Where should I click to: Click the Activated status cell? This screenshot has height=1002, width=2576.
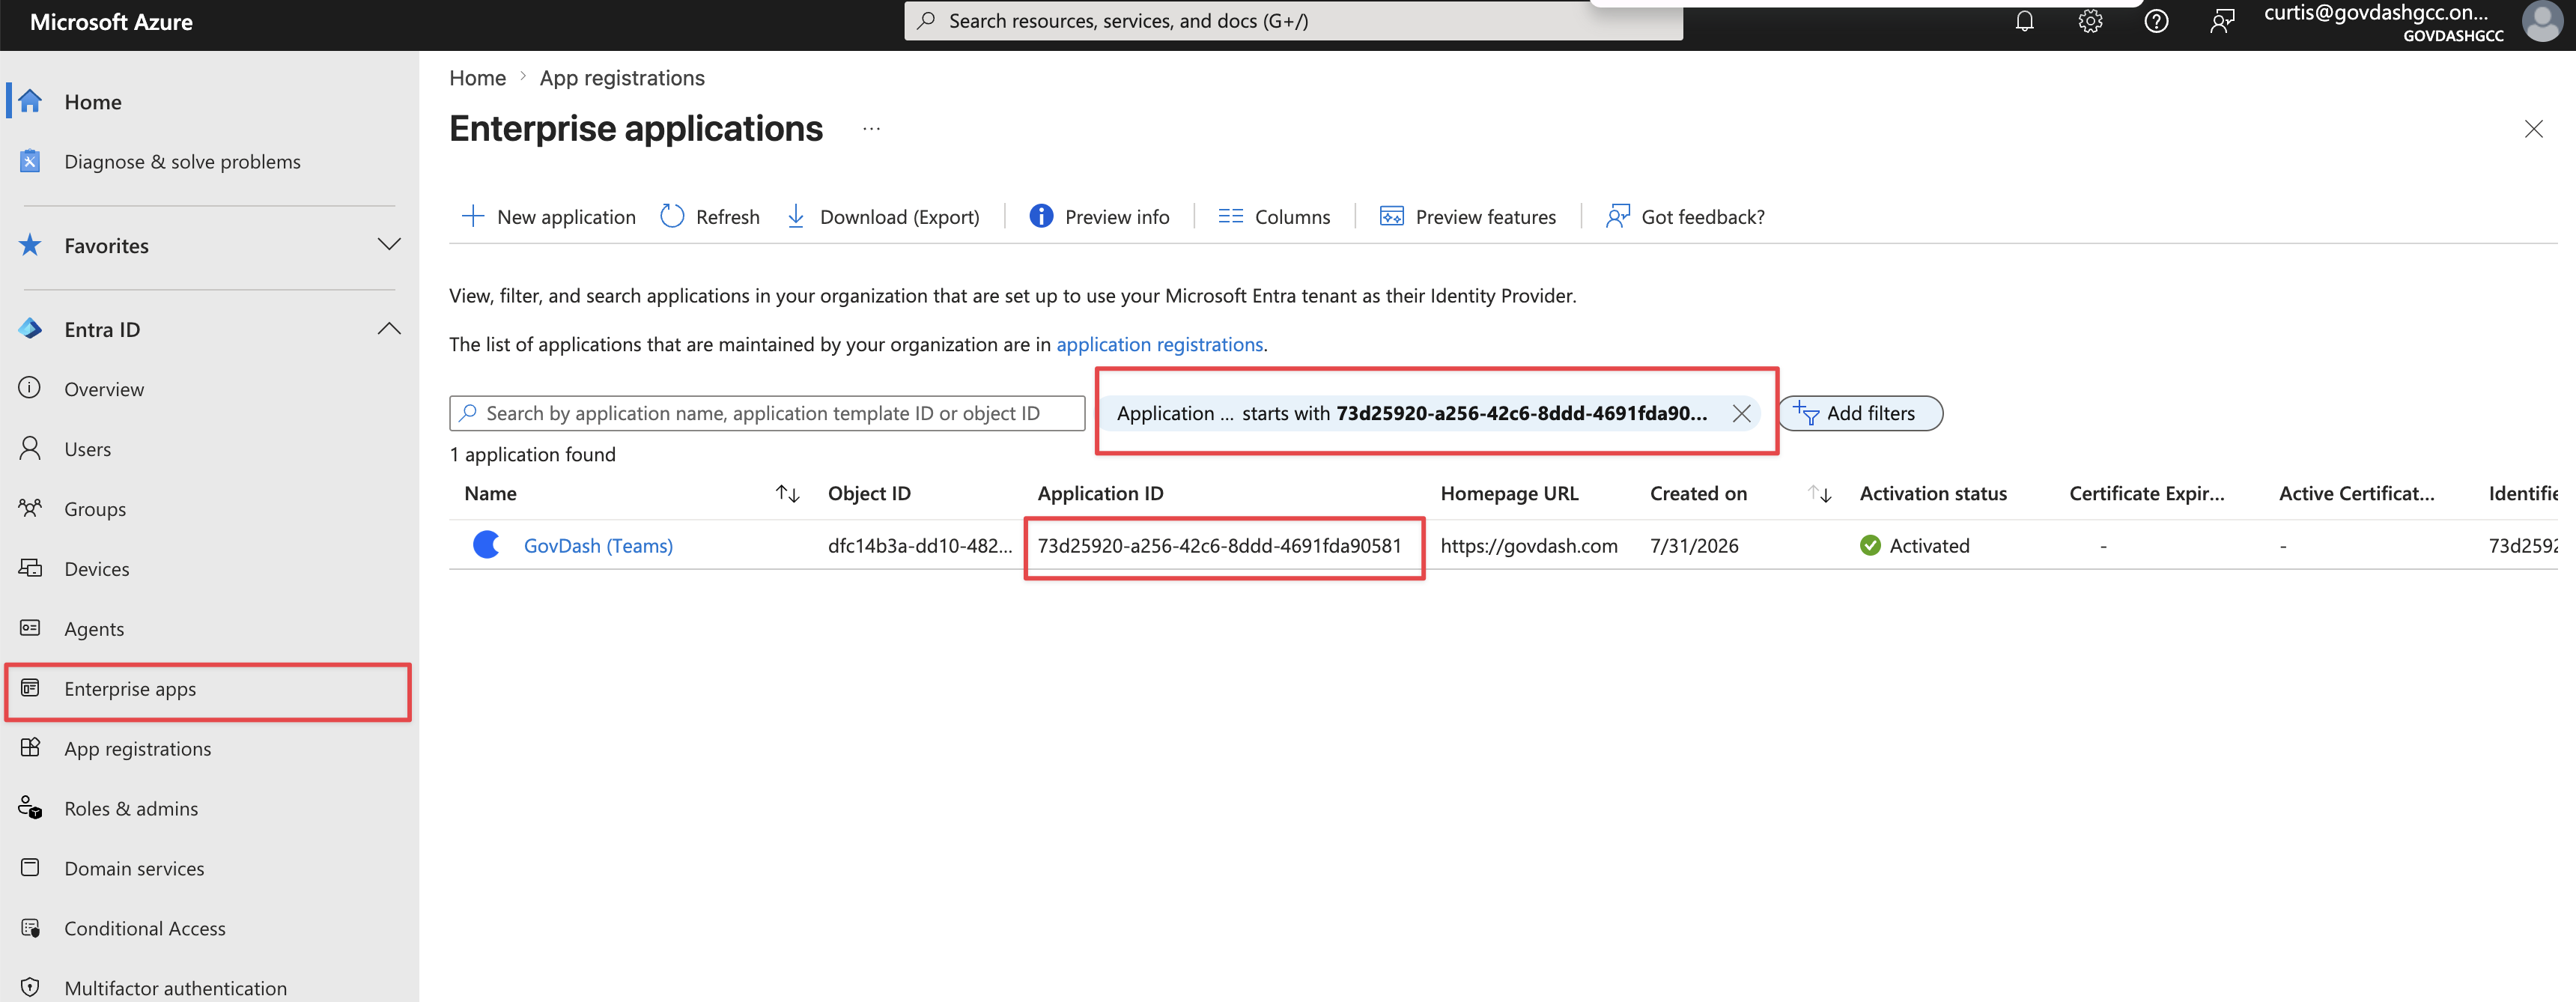click(1915, 545)
